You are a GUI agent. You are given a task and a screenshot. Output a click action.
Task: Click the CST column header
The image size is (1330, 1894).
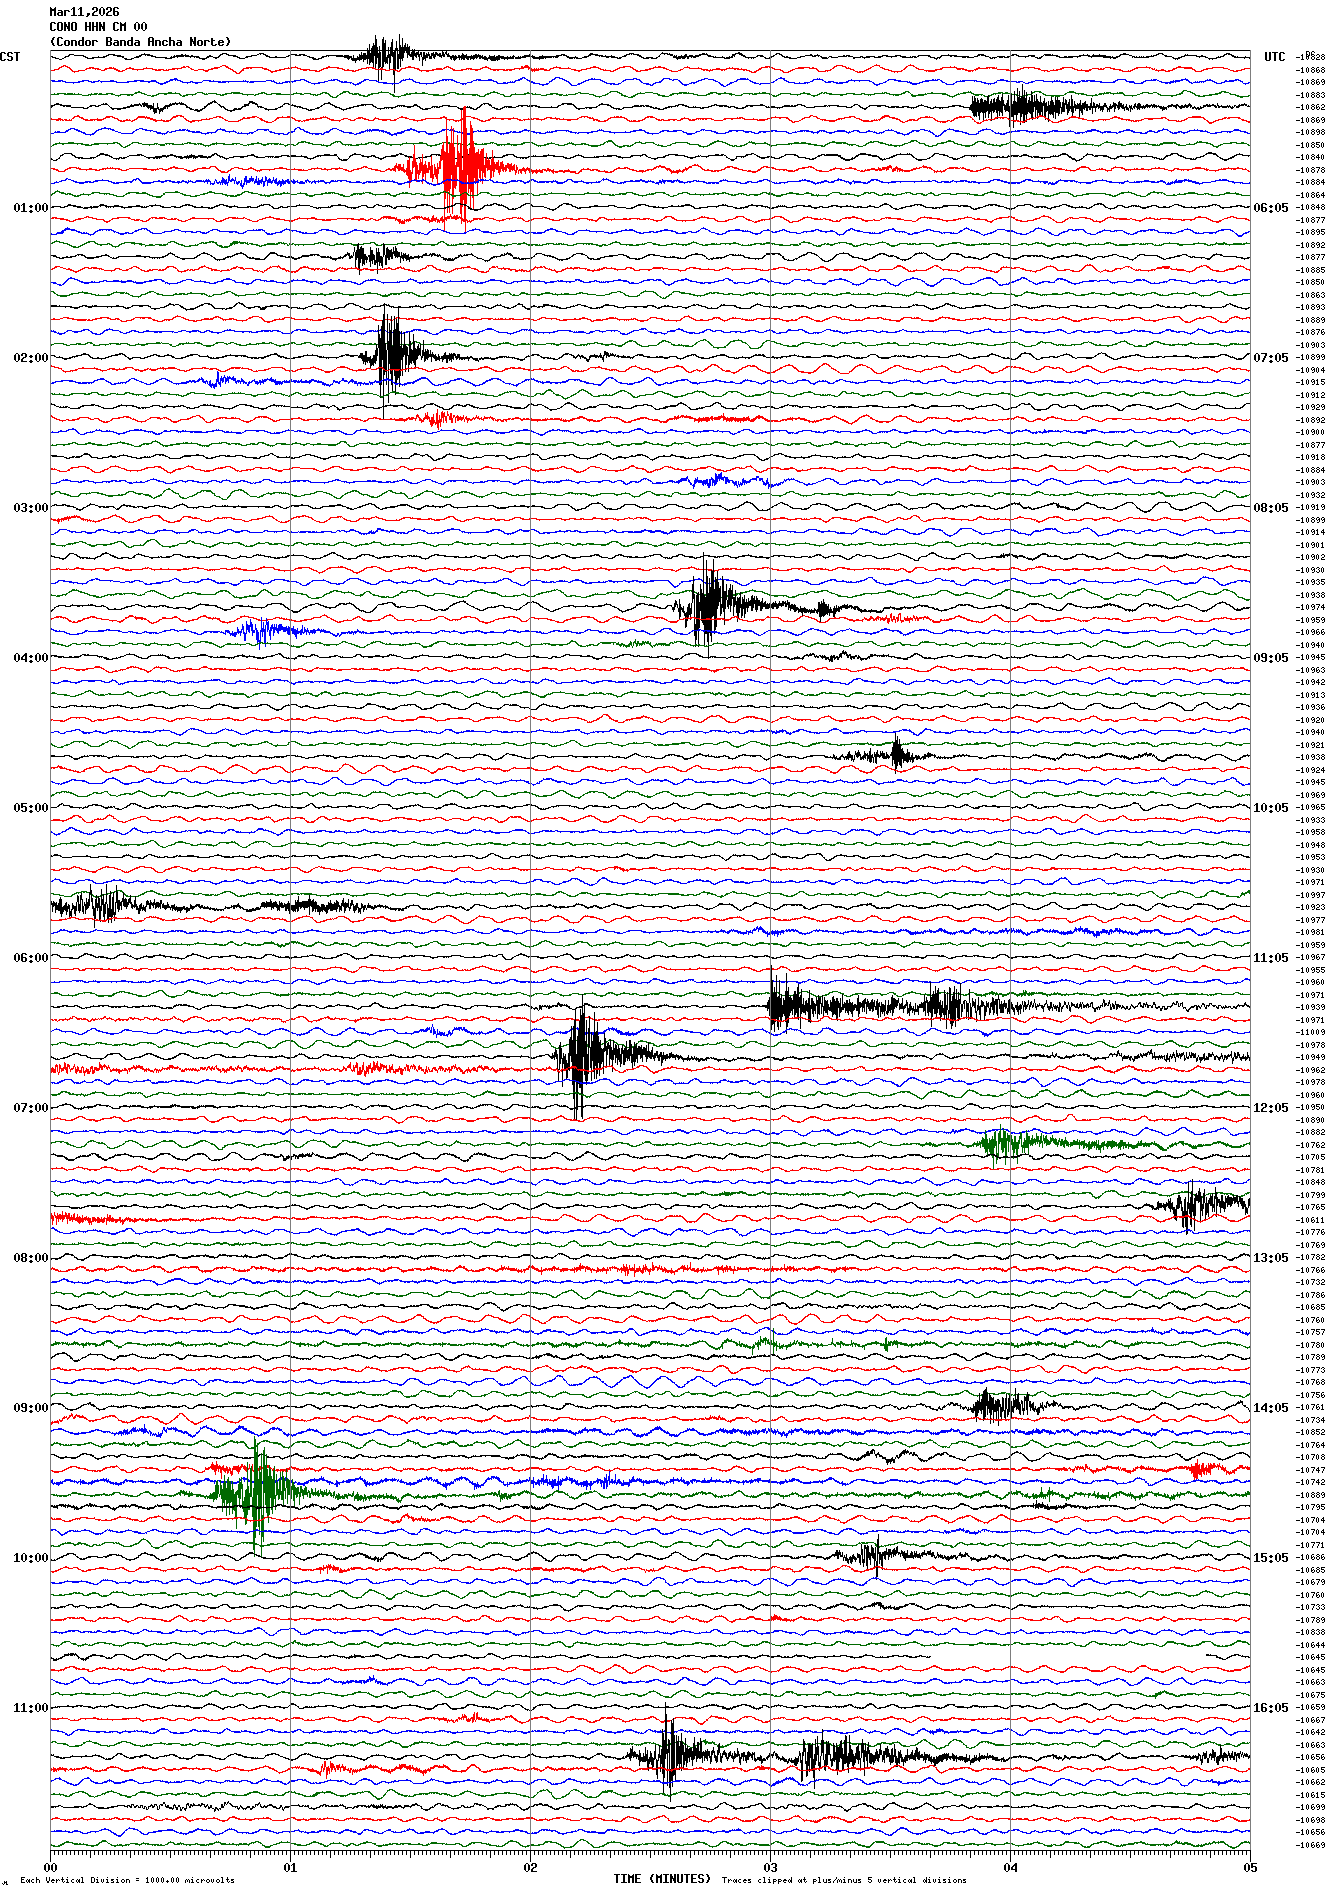click(10, 57)
